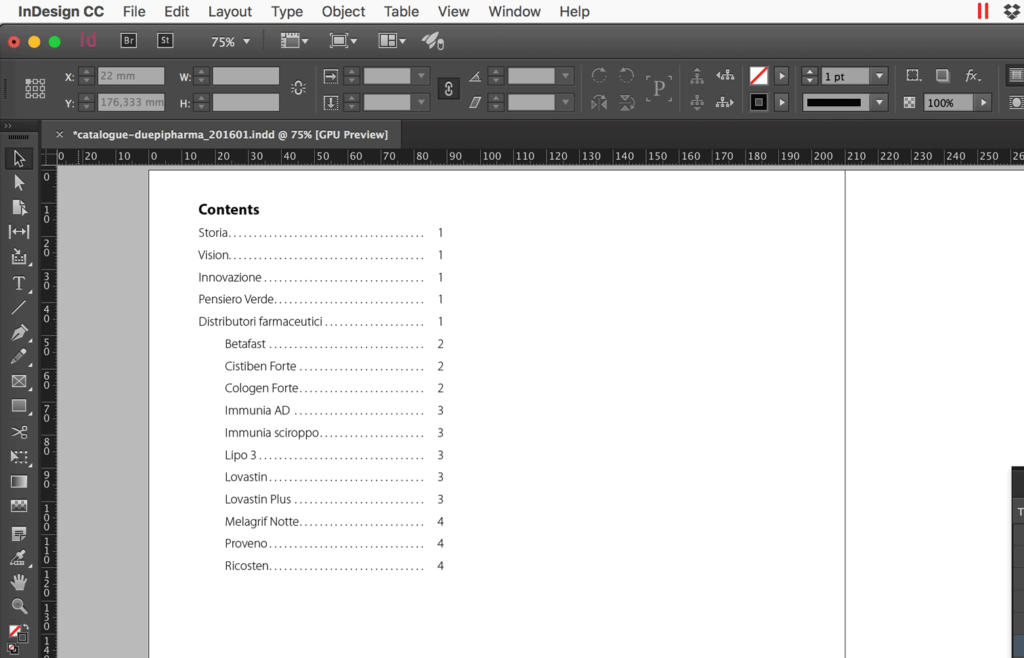The image size is (1024, 658).
Task: Click the X position field
Action: [131, 76]
